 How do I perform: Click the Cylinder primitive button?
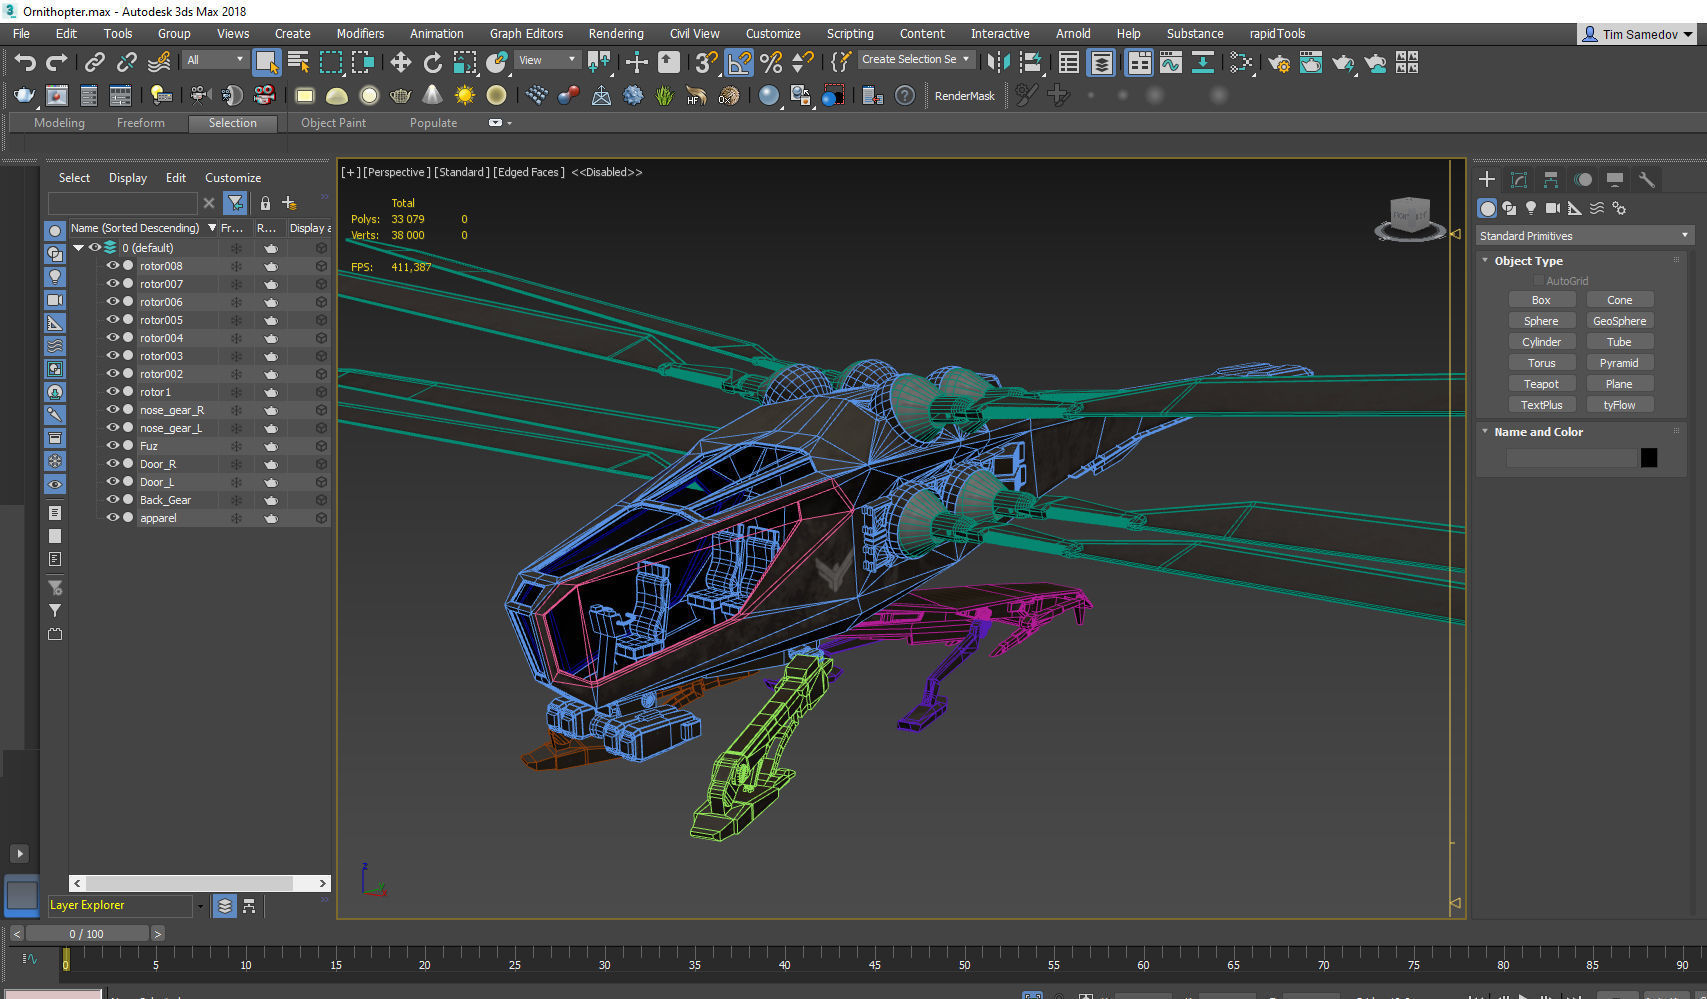click(x=1541, y=342)
